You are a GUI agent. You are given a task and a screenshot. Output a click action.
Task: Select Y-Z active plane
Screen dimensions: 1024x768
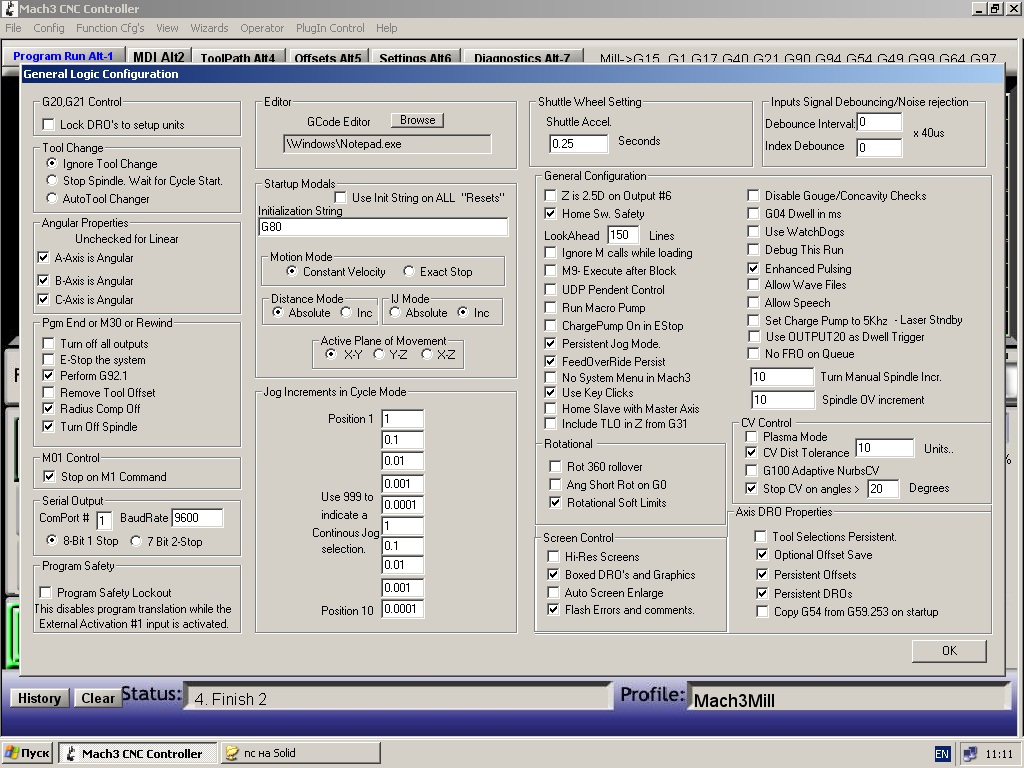(x=379, y=354)
